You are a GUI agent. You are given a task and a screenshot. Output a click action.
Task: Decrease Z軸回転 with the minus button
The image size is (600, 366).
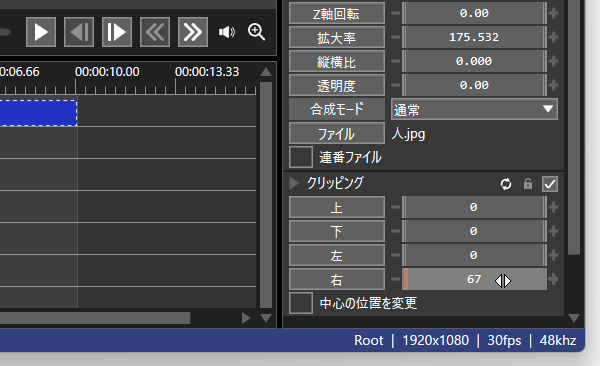396,13
